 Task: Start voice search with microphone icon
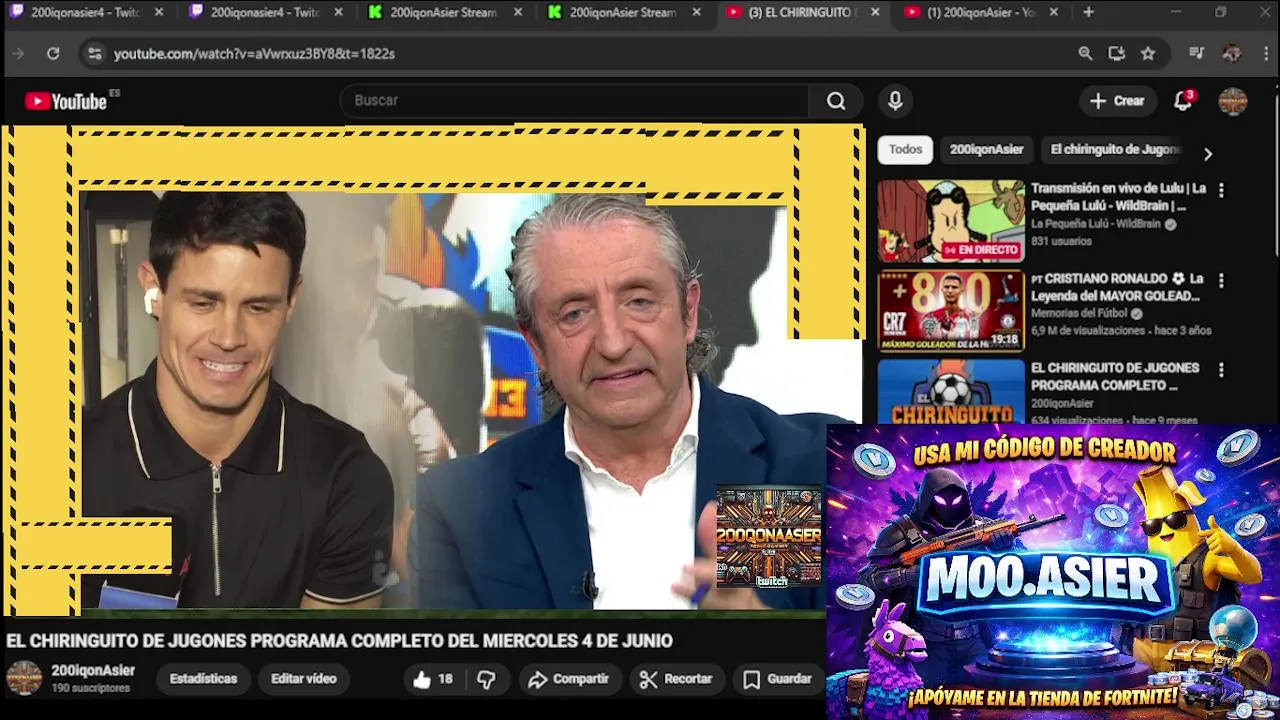895,101
